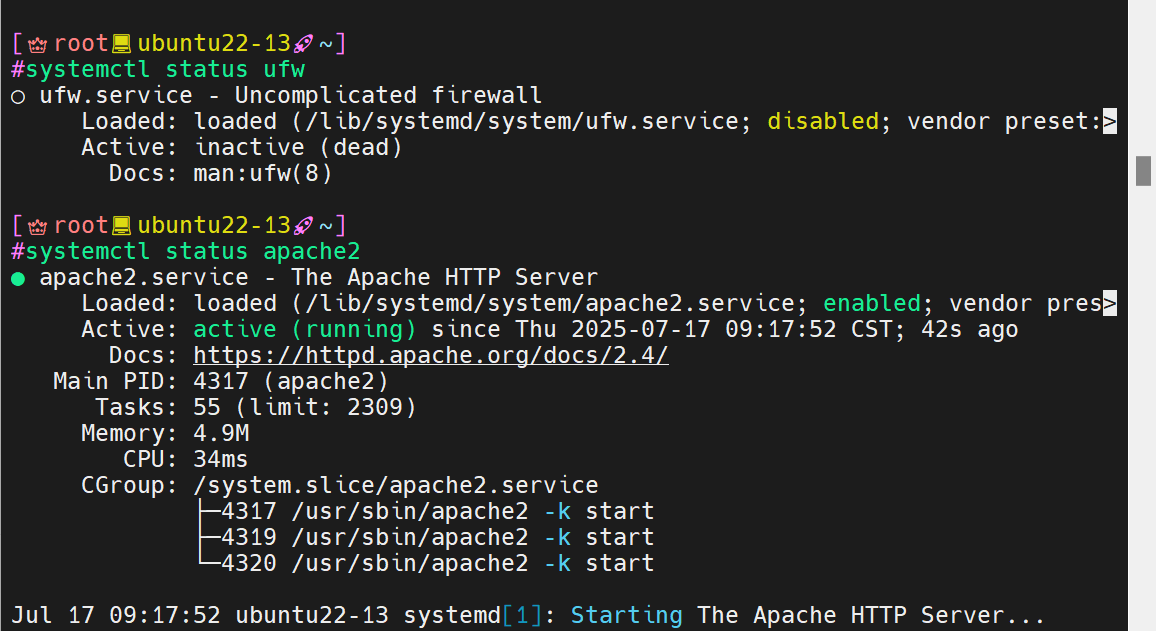
Task: Click the Memory value '4.9M'
Action: (221, 433)
